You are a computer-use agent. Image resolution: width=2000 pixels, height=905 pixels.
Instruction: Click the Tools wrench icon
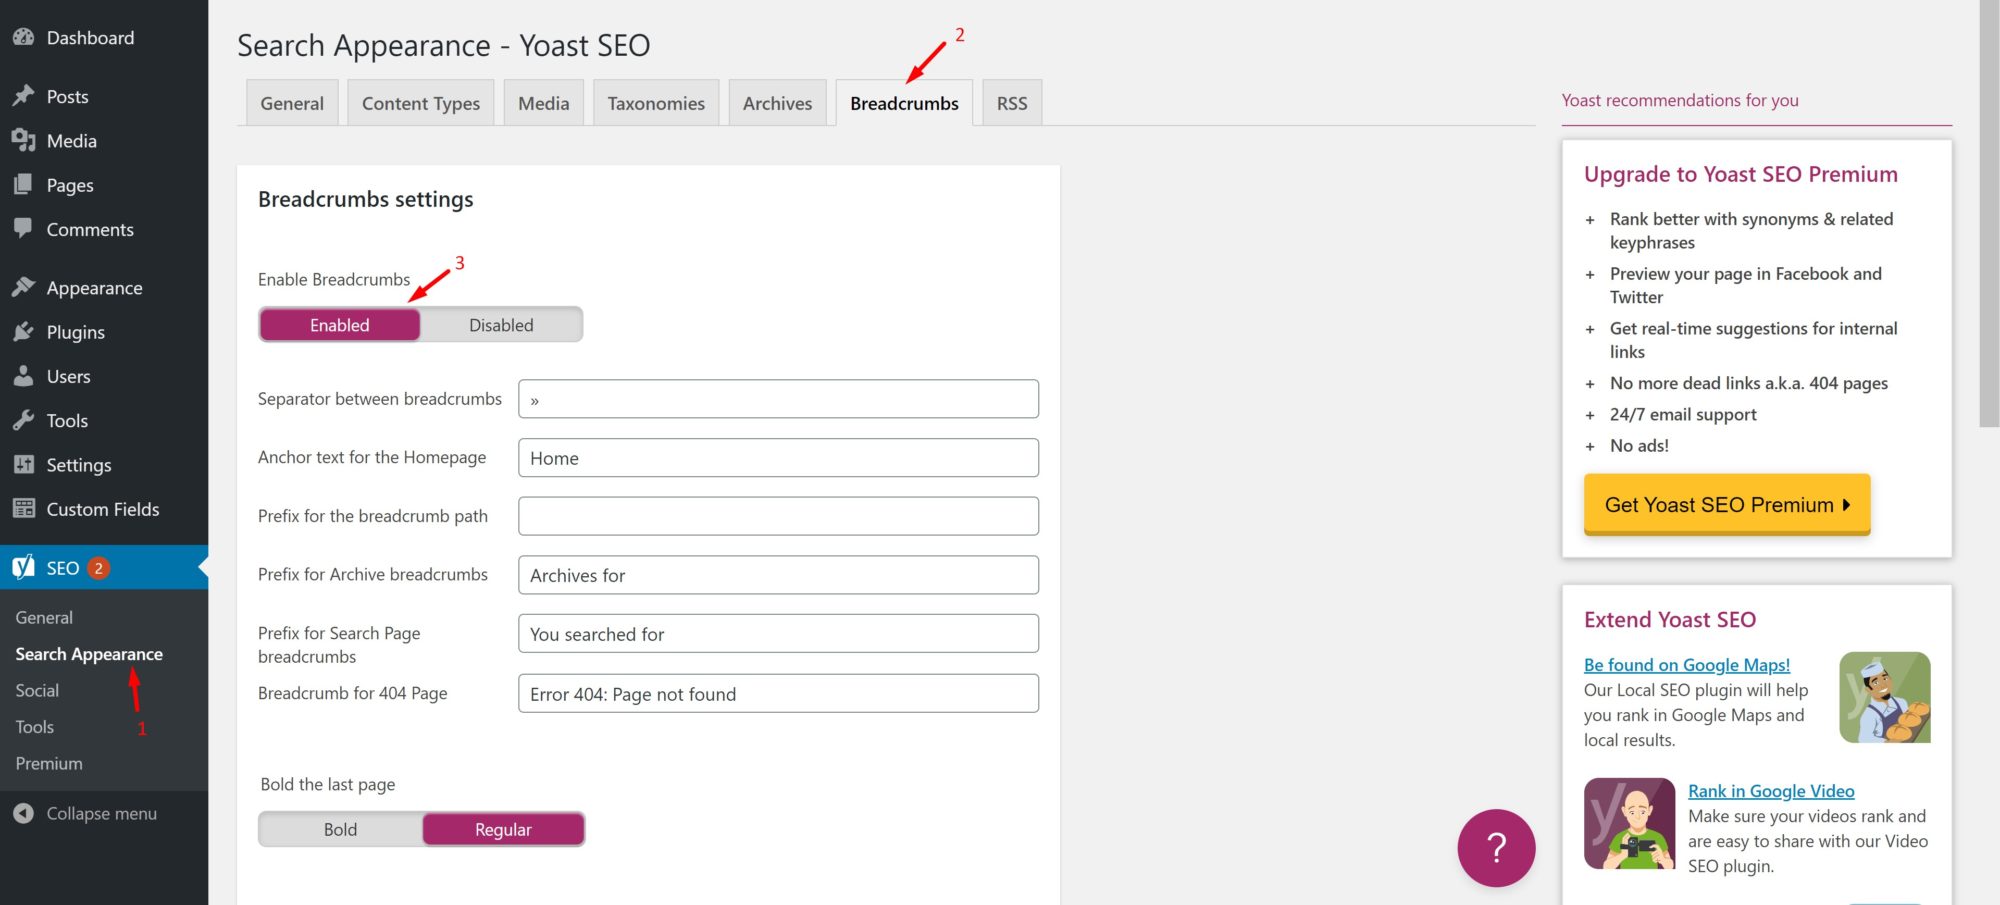(24, 420)
